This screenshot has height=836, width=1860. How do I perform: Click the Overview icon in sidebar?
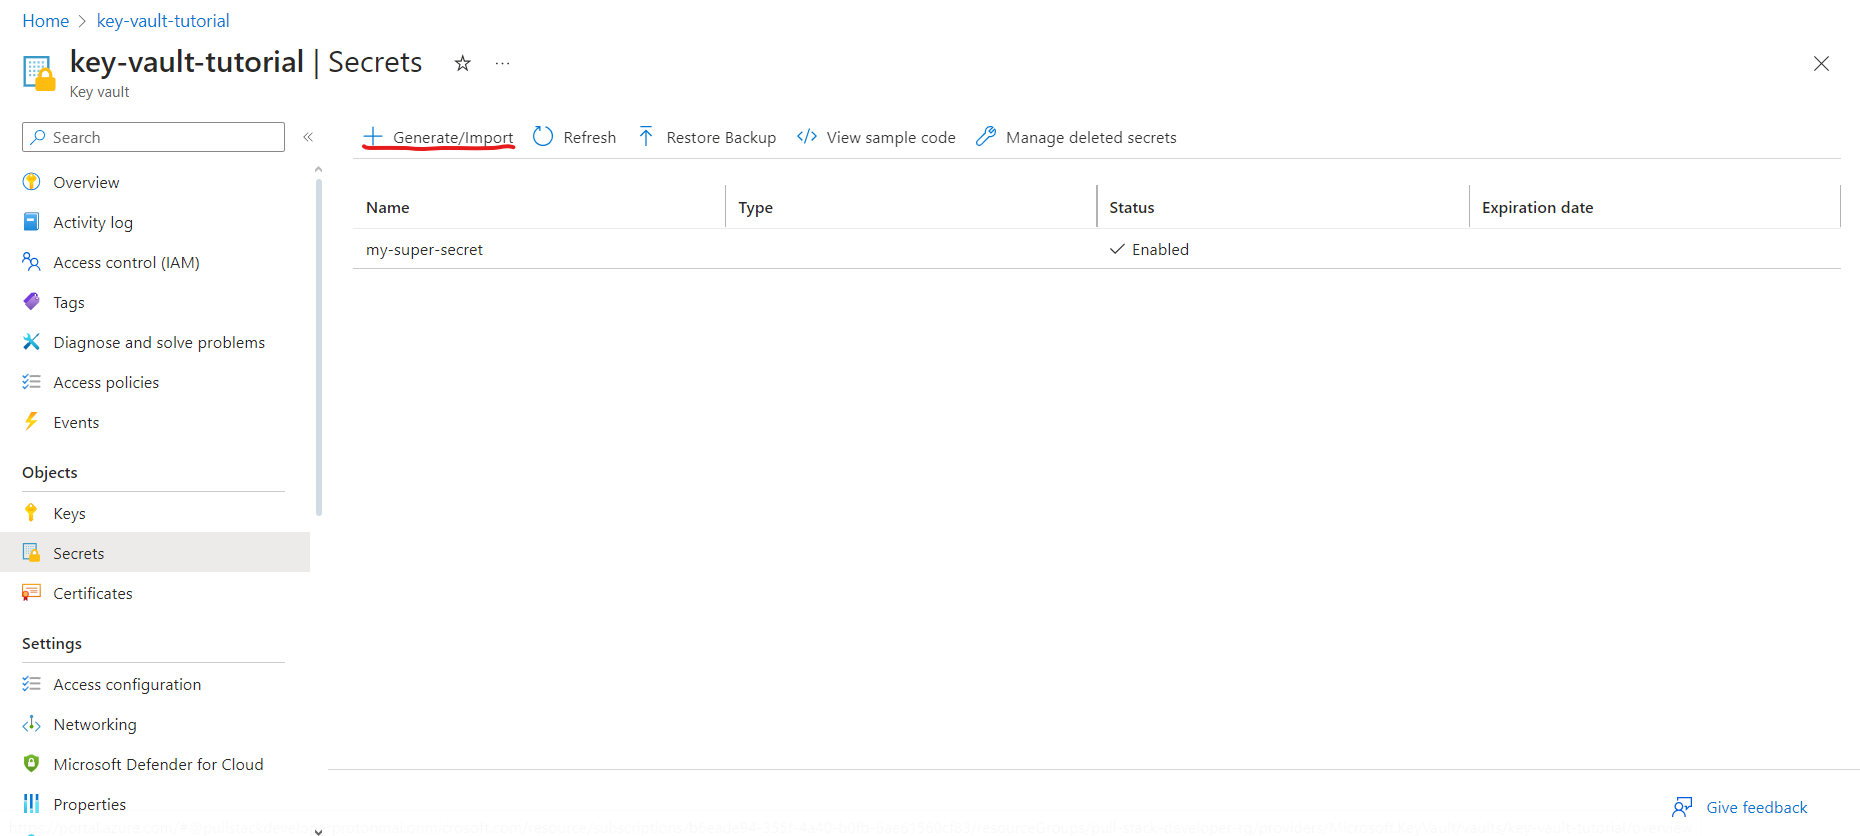pos(32,182)
